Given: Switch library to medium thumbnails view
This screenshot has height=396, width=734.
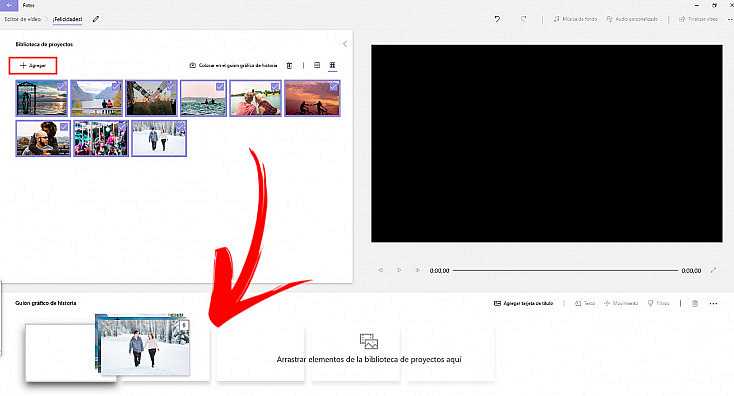Looking at the screenshot, I should click(317, 65).
